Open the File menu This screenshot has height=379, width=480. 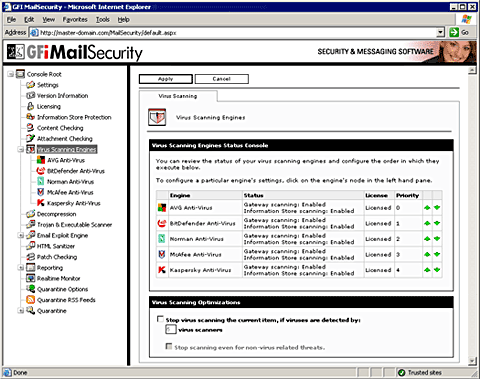pyautogui.click(x=11, y=20)
